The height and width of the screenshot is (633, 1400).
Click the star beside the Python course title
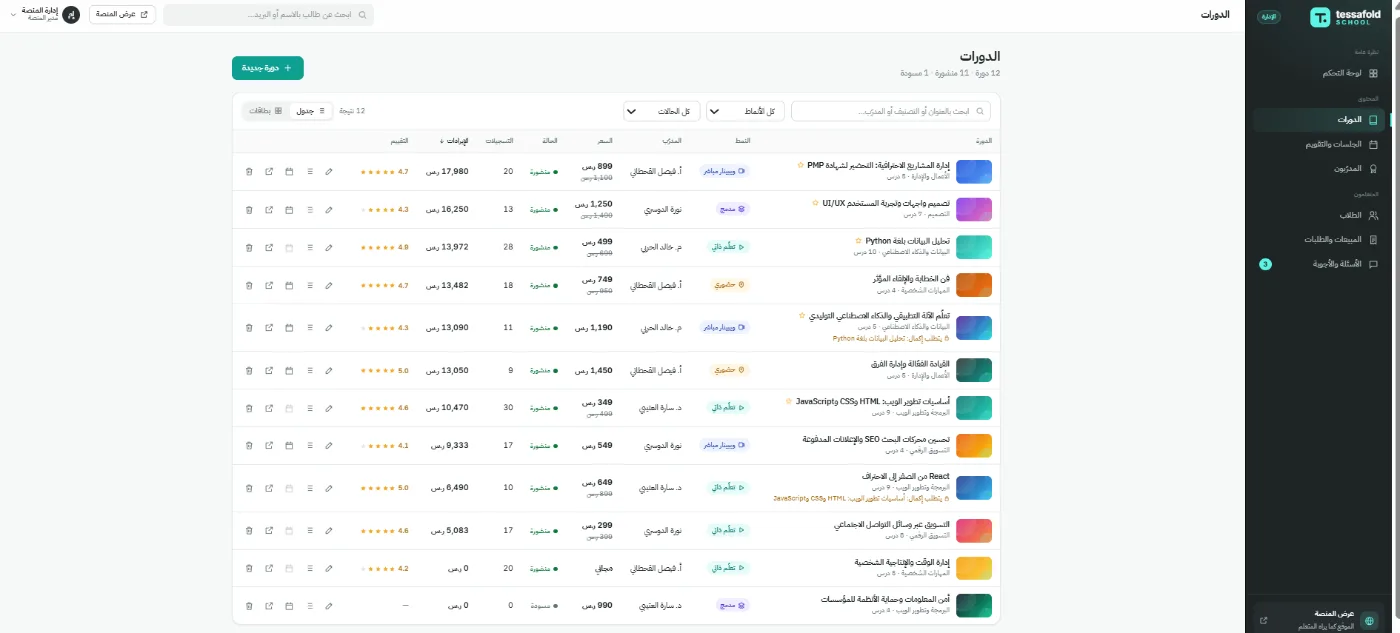tap(859, 241)
